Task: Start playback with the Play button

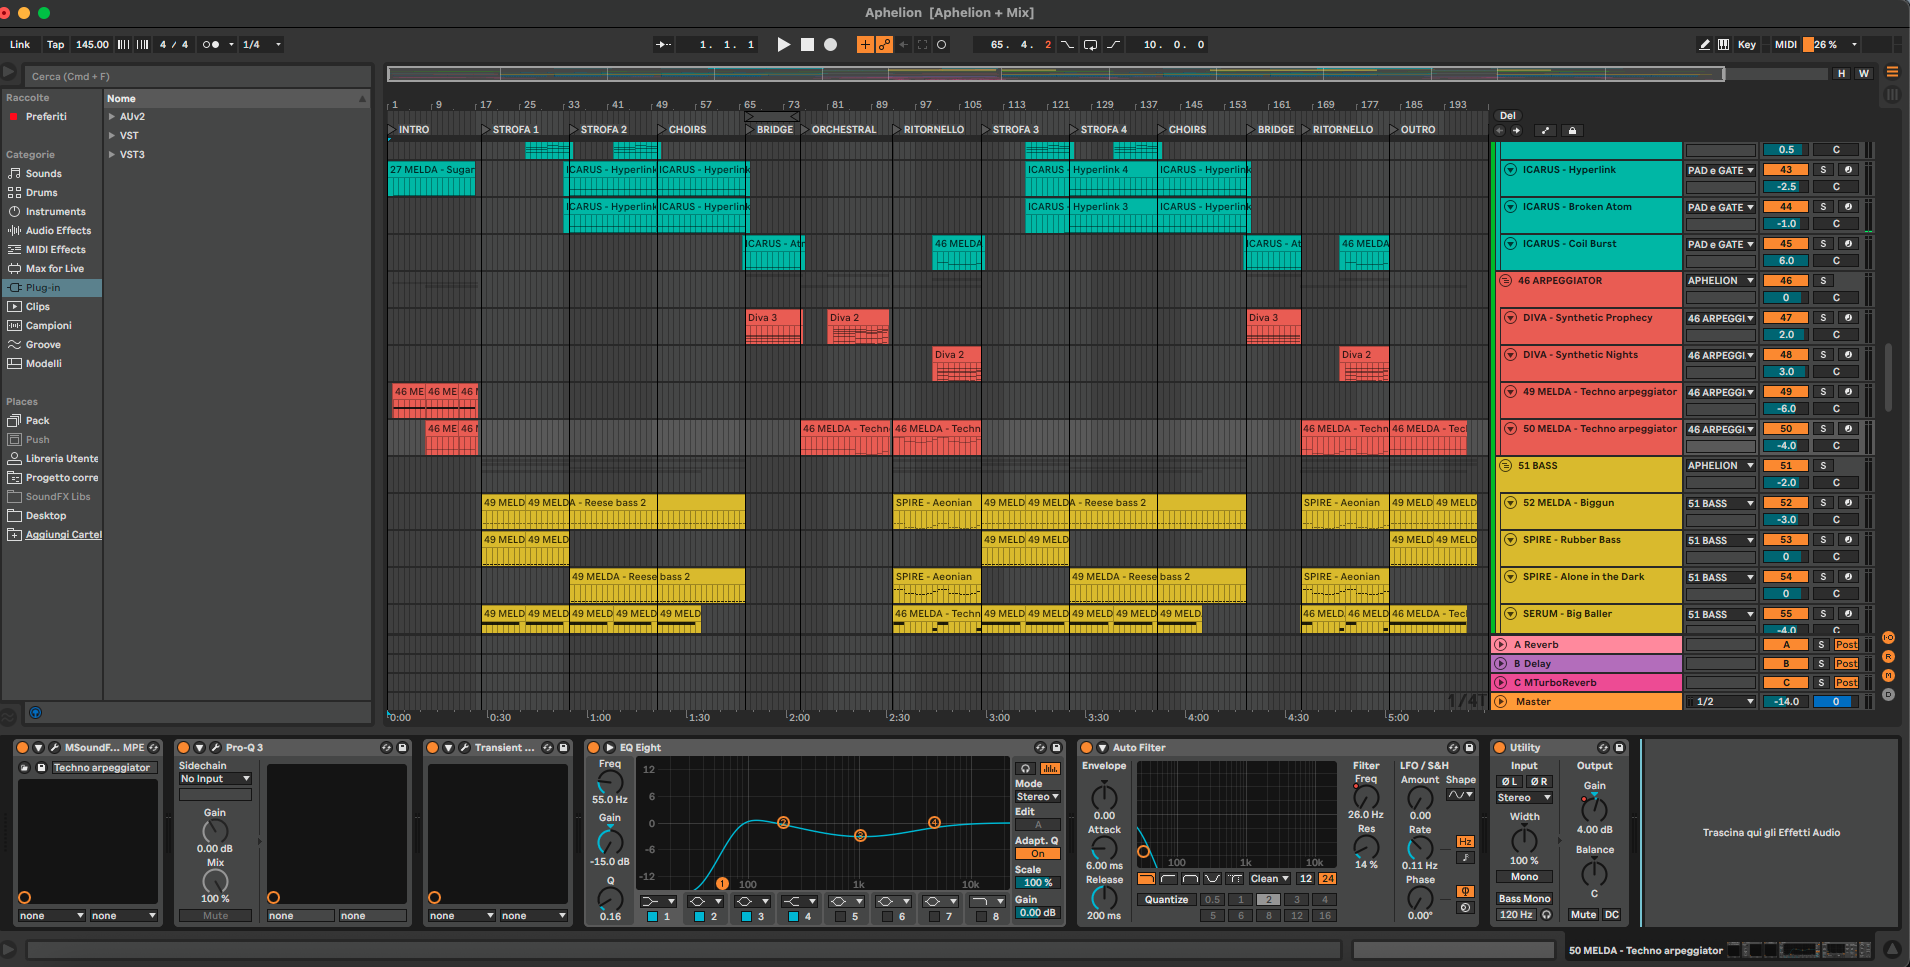Action: (x=784, y=44)
